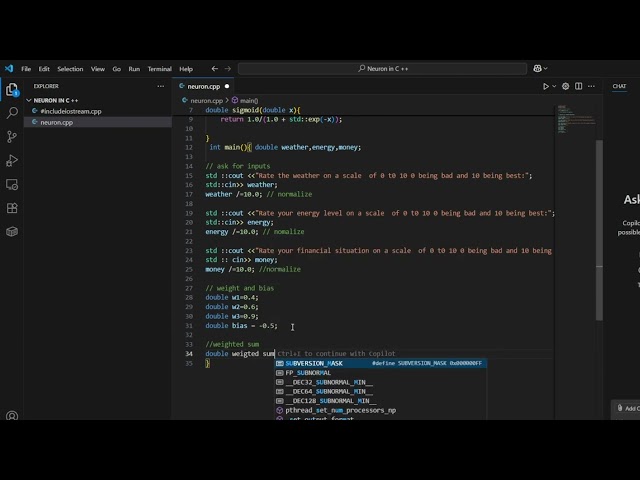The height and width of the screenshot is (480, 640).
Task: Open the Terminal menu
Action: [x=159, y=69]
